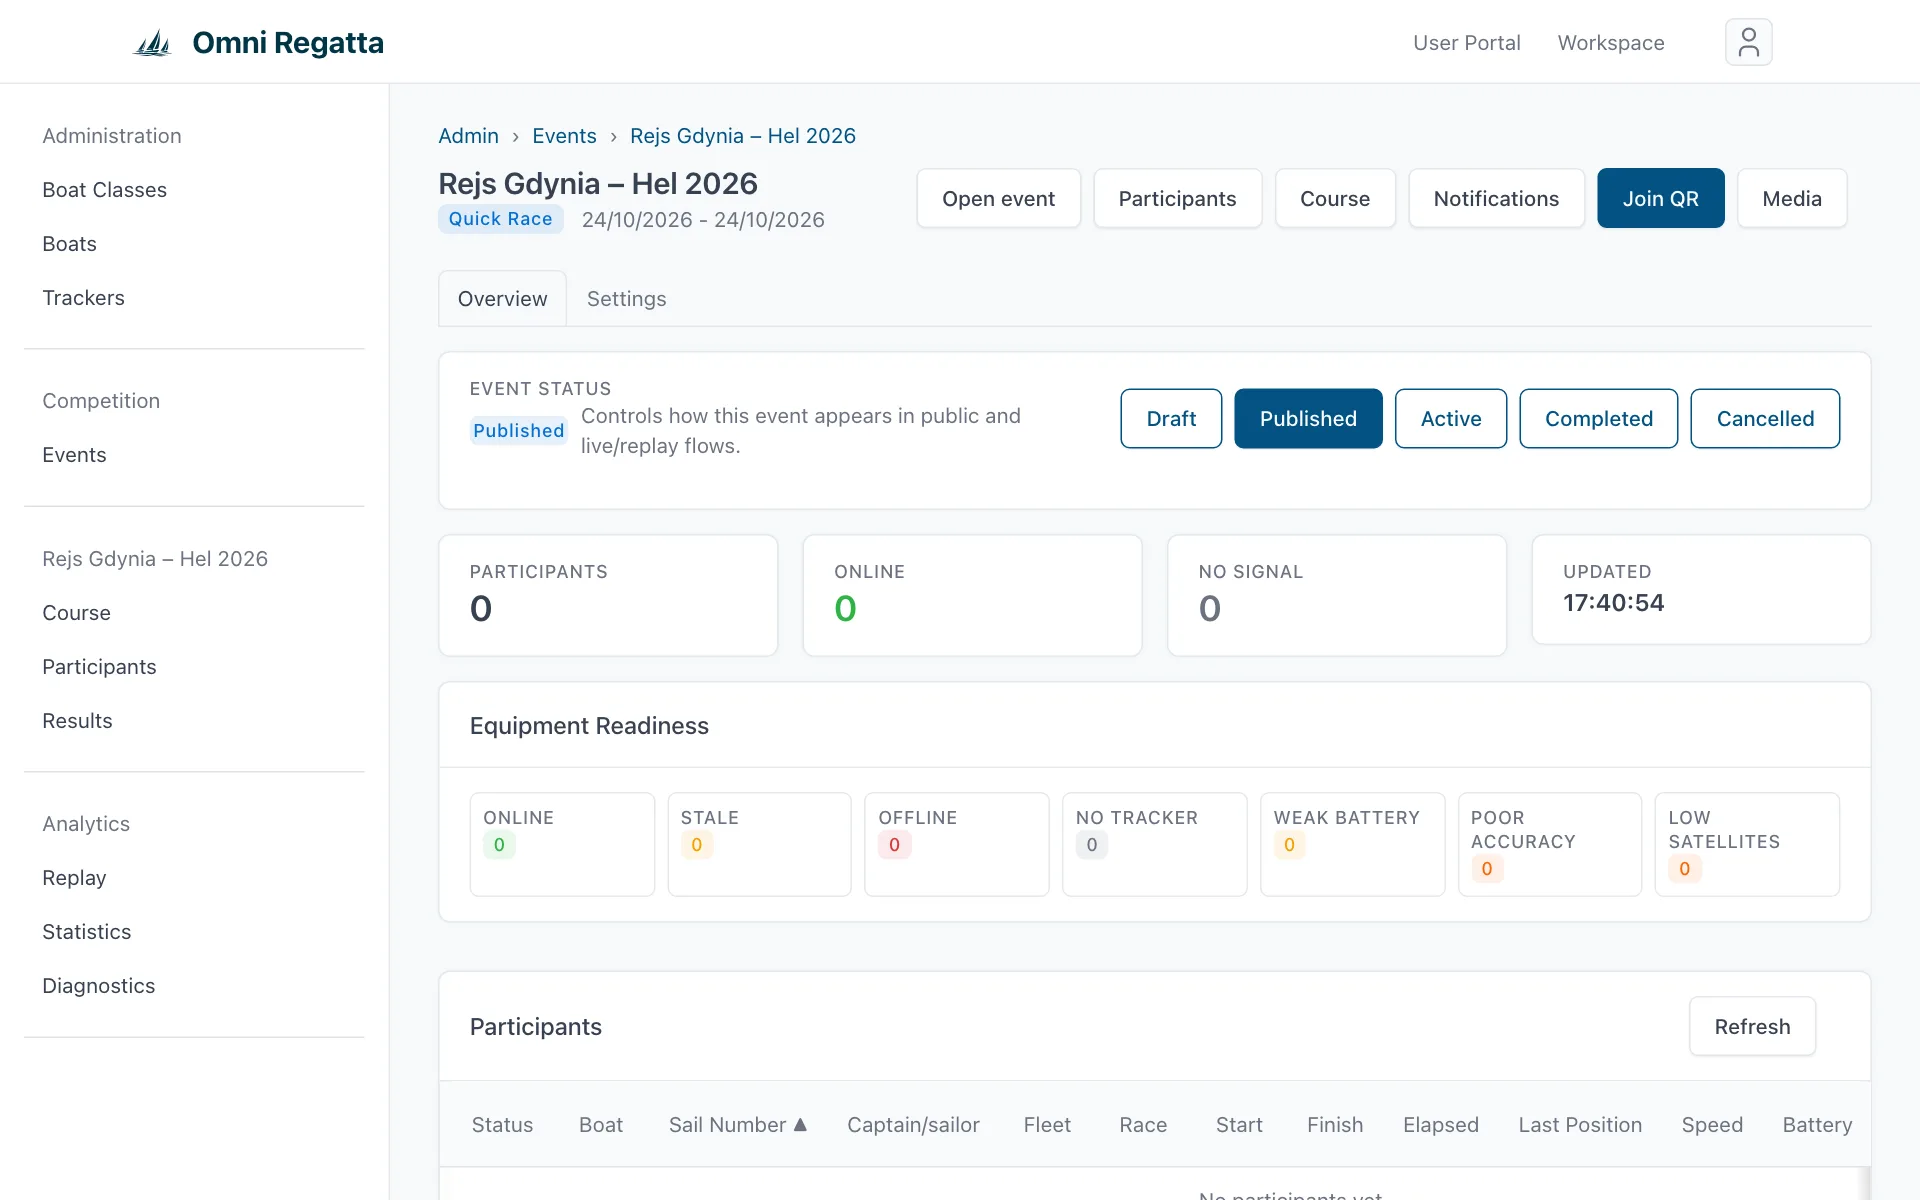Screen dimensions: 1920x1200
Task: Click the green ONLINE count card
Action: pos(972,595)
